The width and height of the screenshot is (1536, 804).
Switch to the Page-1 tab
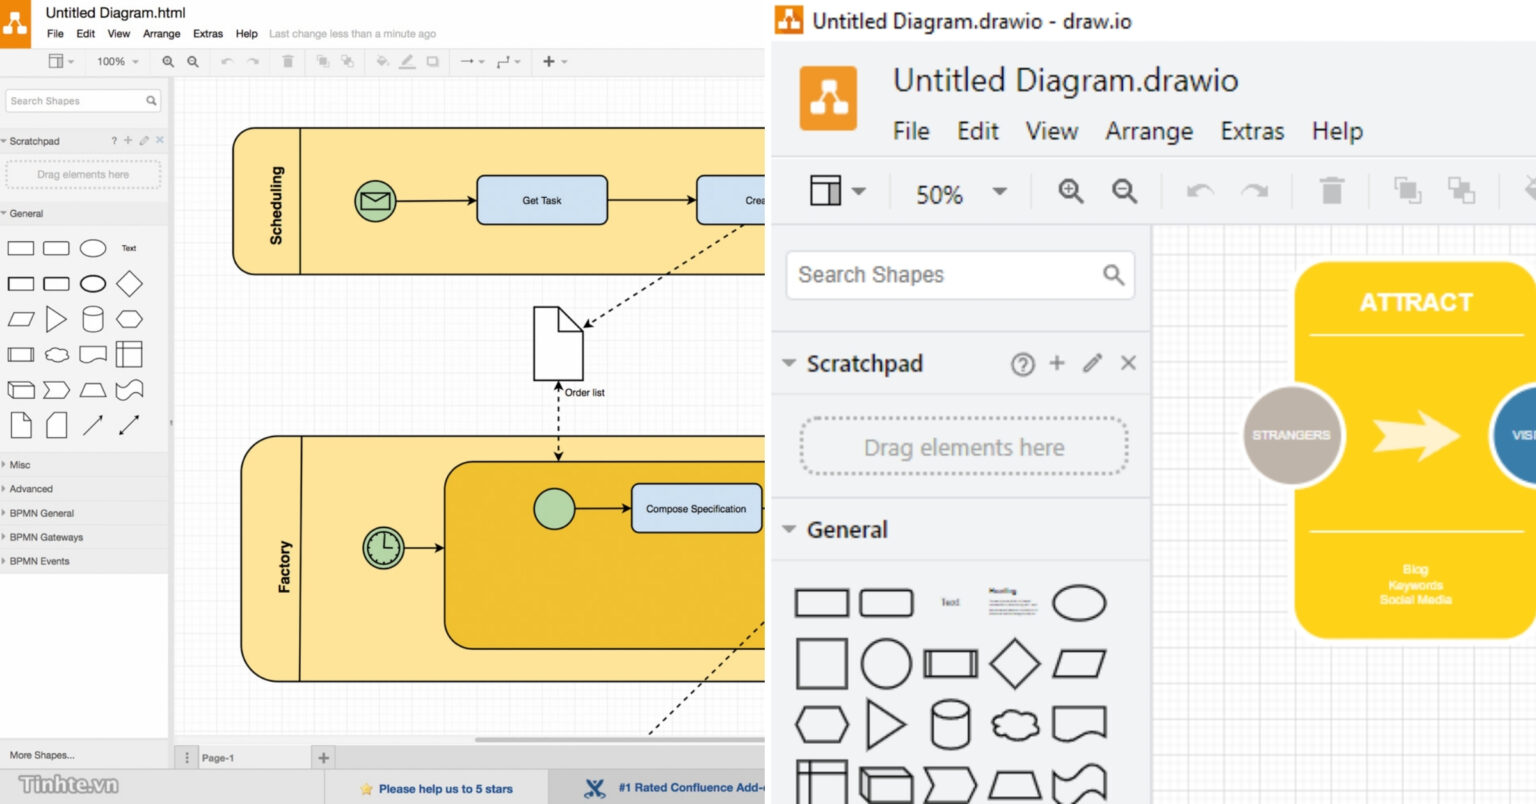(x=218, y=758)
